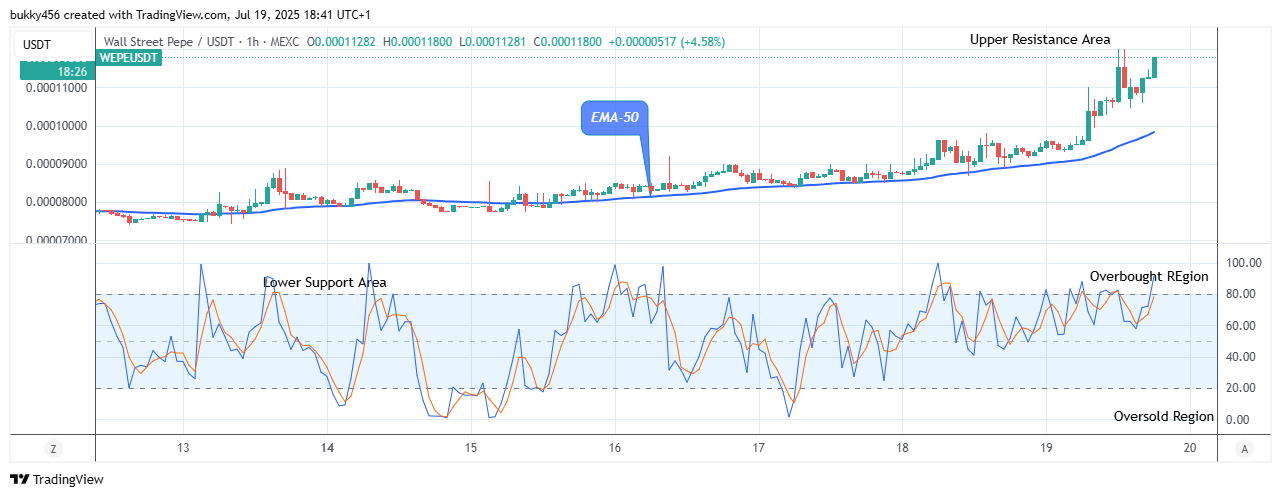Image resolution: width=1281 pixels, height=497 pixels.
Task: Click date 16 on the time axis
Action: [x=615, y=449]
